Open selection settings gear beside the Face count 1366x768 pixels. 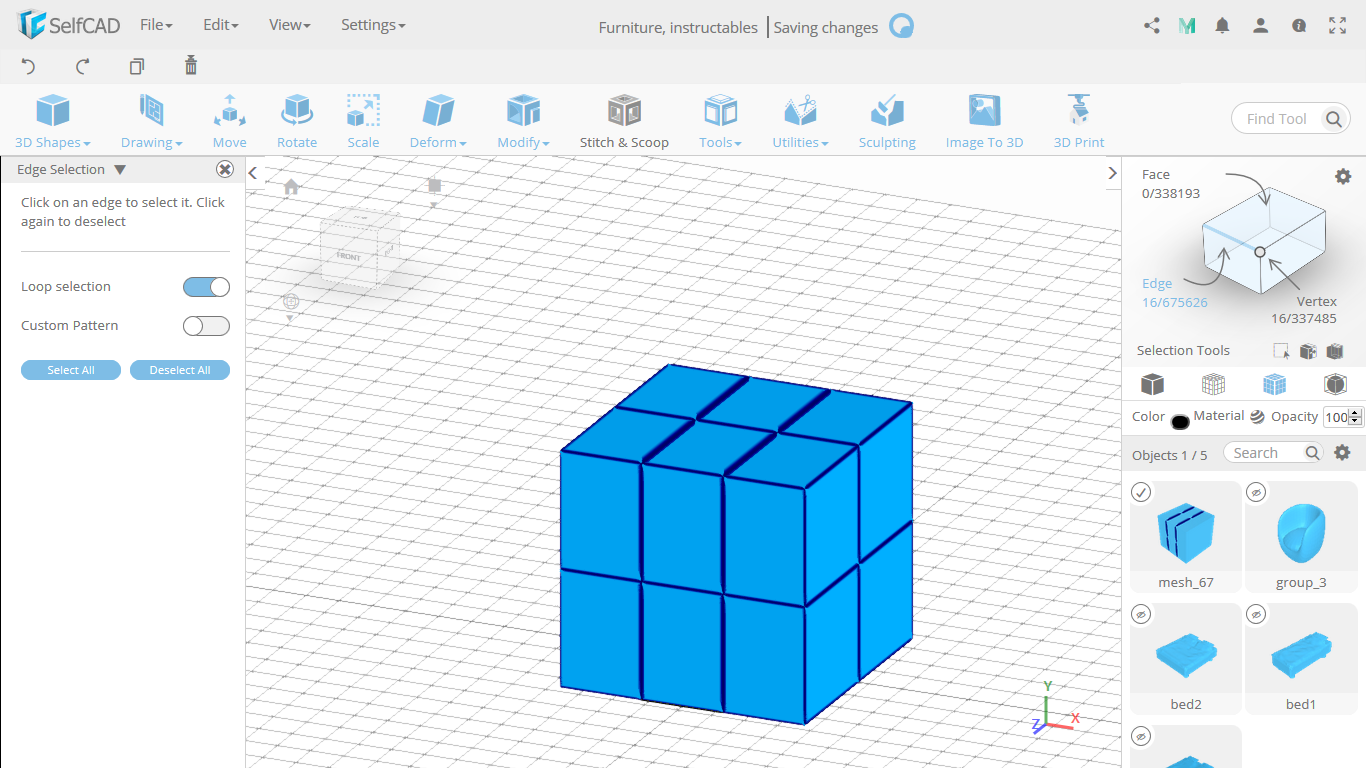[x=1343, y=176]
